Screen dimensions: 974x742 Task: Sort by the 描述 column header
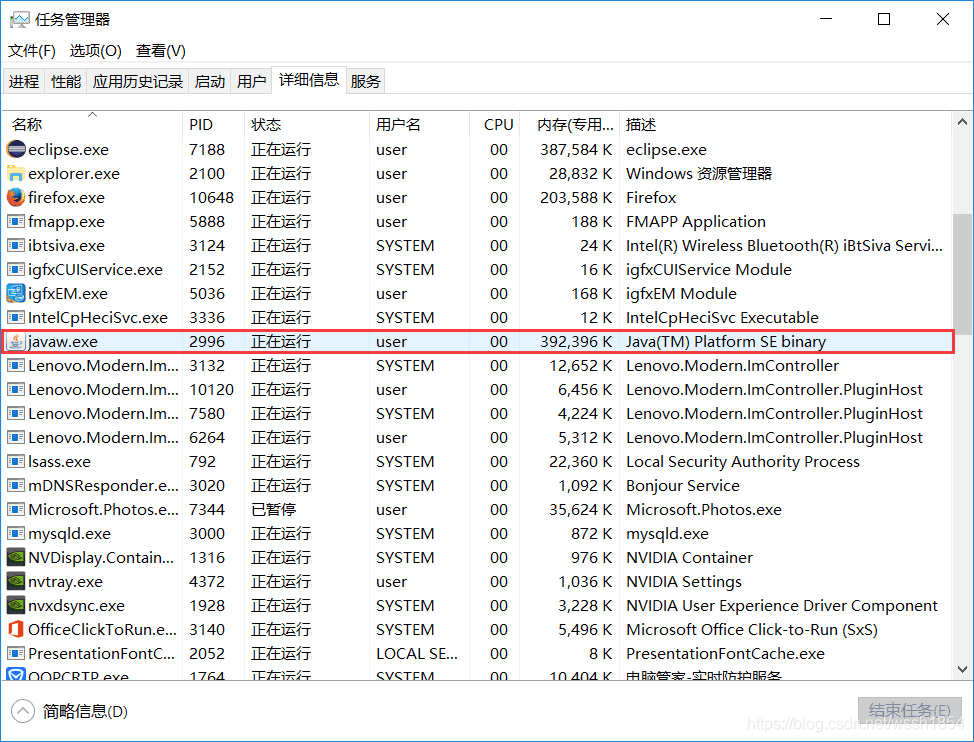coord(785,124)
